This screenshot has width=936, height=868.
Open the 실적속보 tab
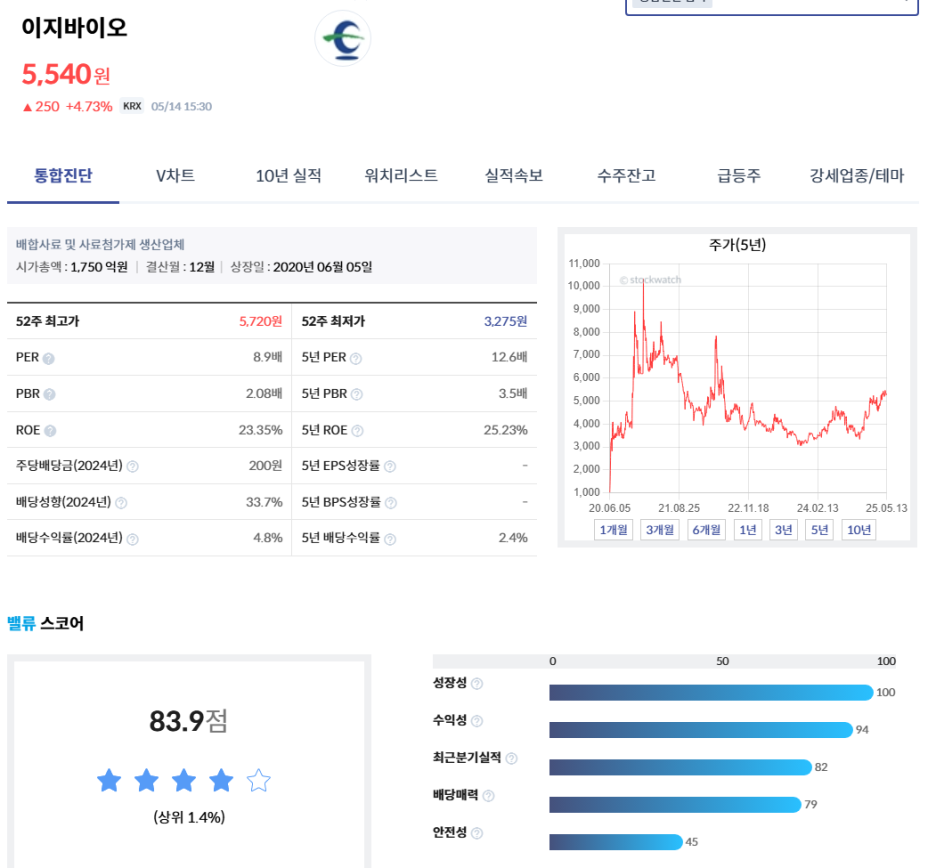coord(514,176)
